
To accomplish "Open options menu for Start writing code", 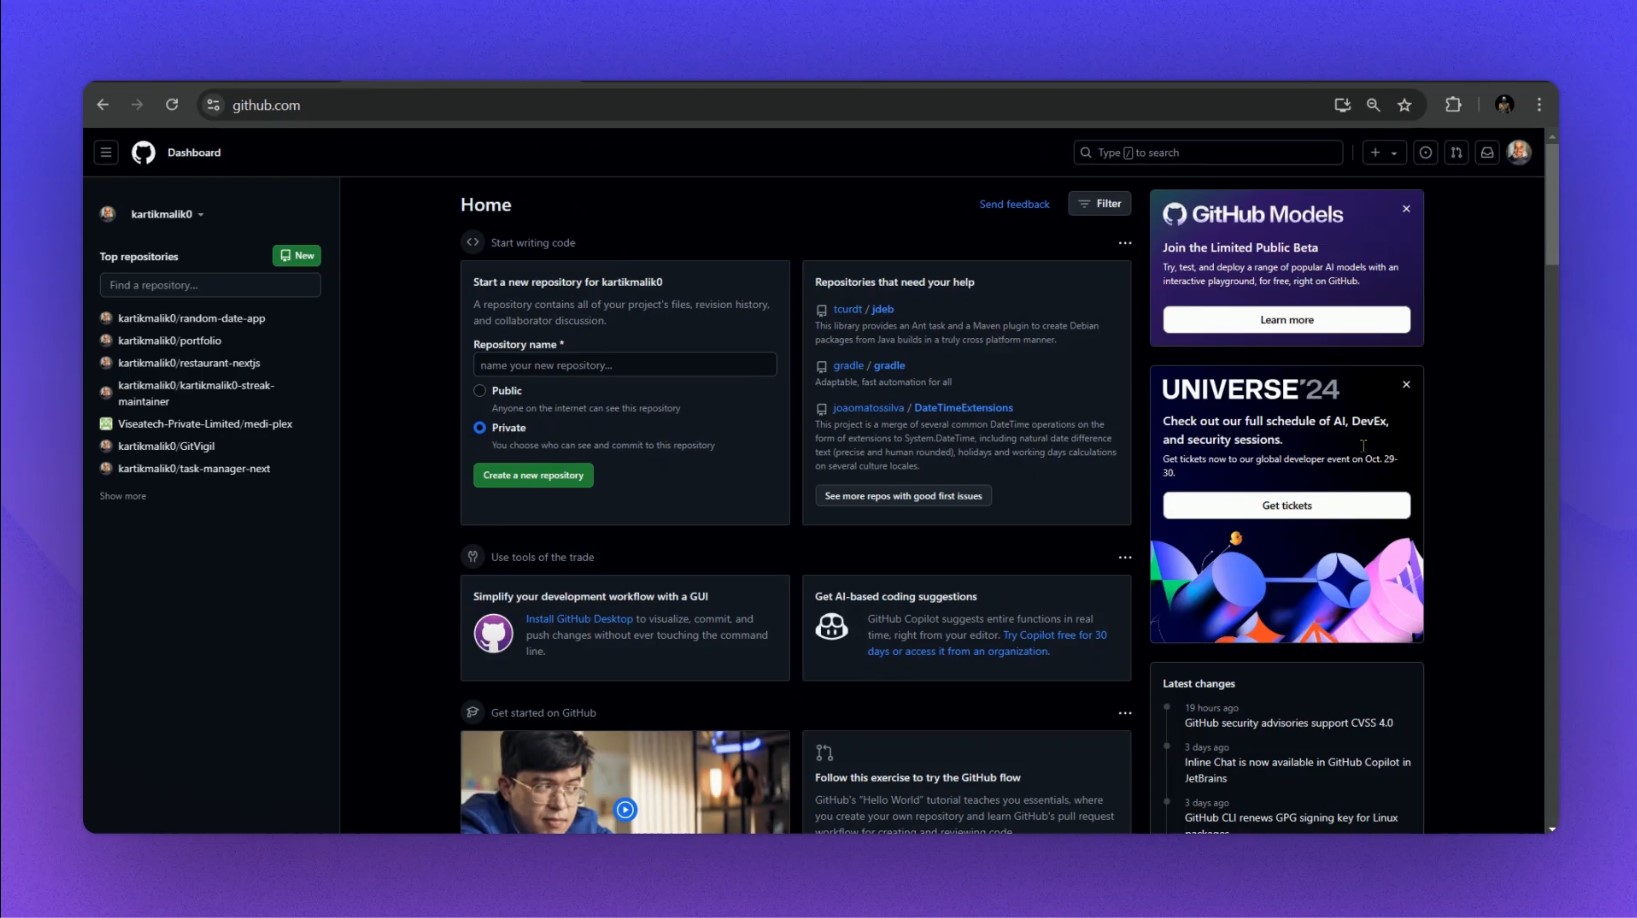I will pyautogui.click(x=1125, y=243).
